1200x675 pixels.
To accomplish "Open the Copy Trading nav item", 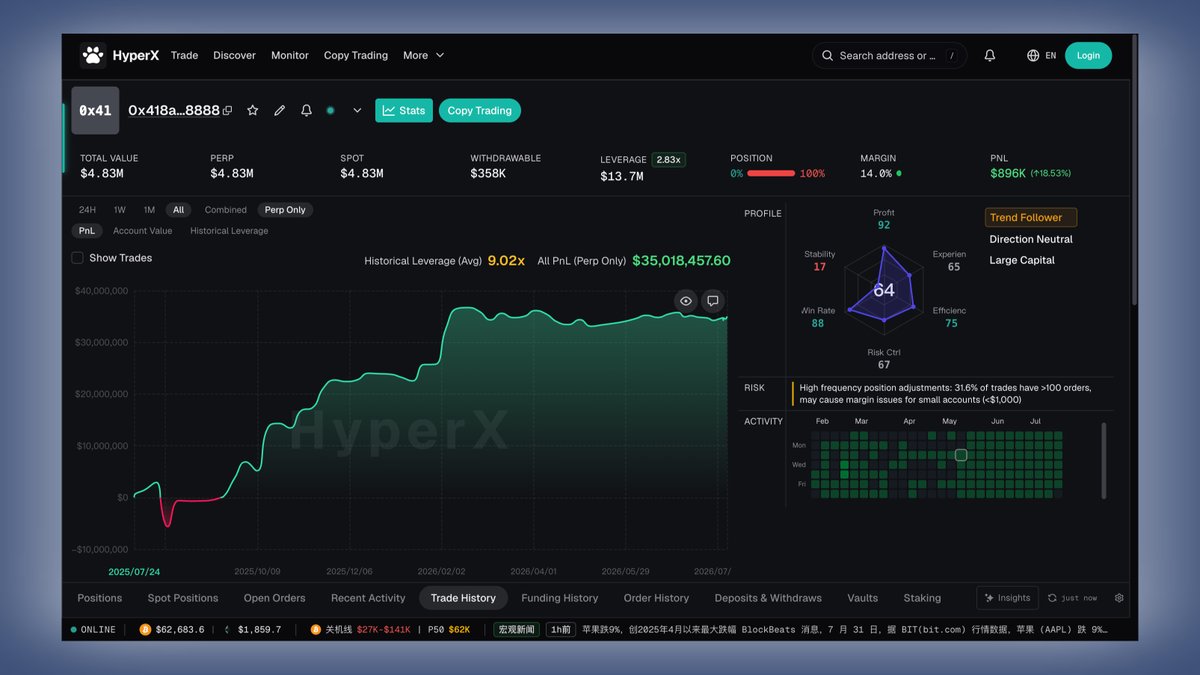I will pyautogui.click(x=356, y=56).
